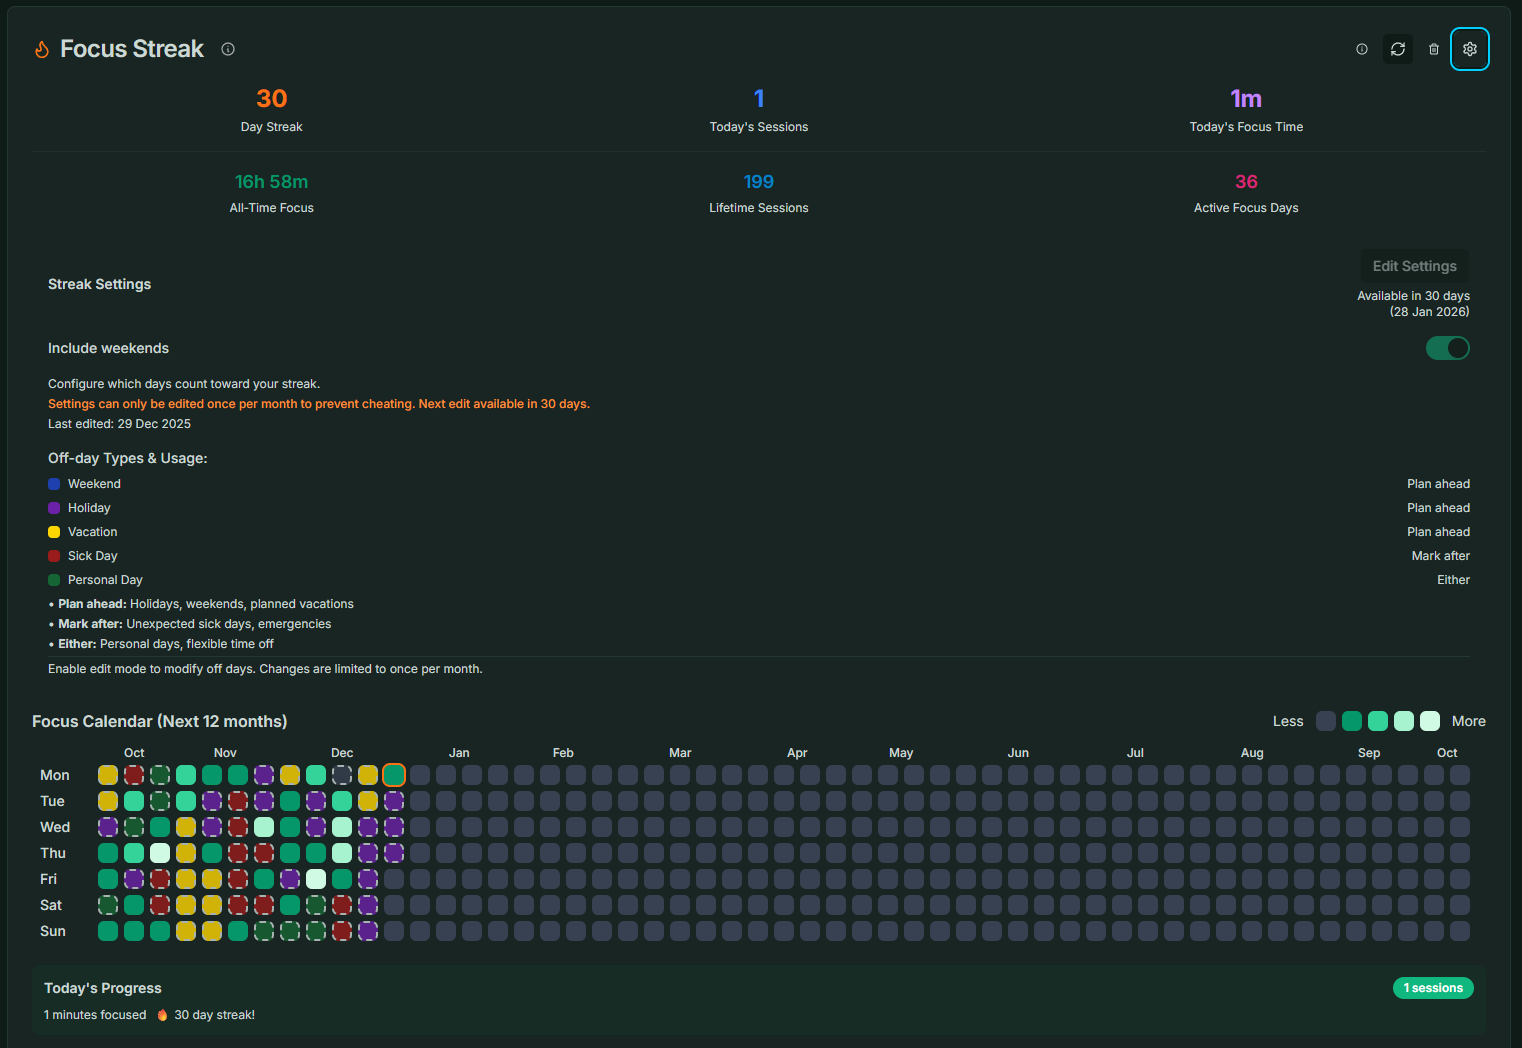Click the circular info icon in the top-right toolbar

point(1361,48)
